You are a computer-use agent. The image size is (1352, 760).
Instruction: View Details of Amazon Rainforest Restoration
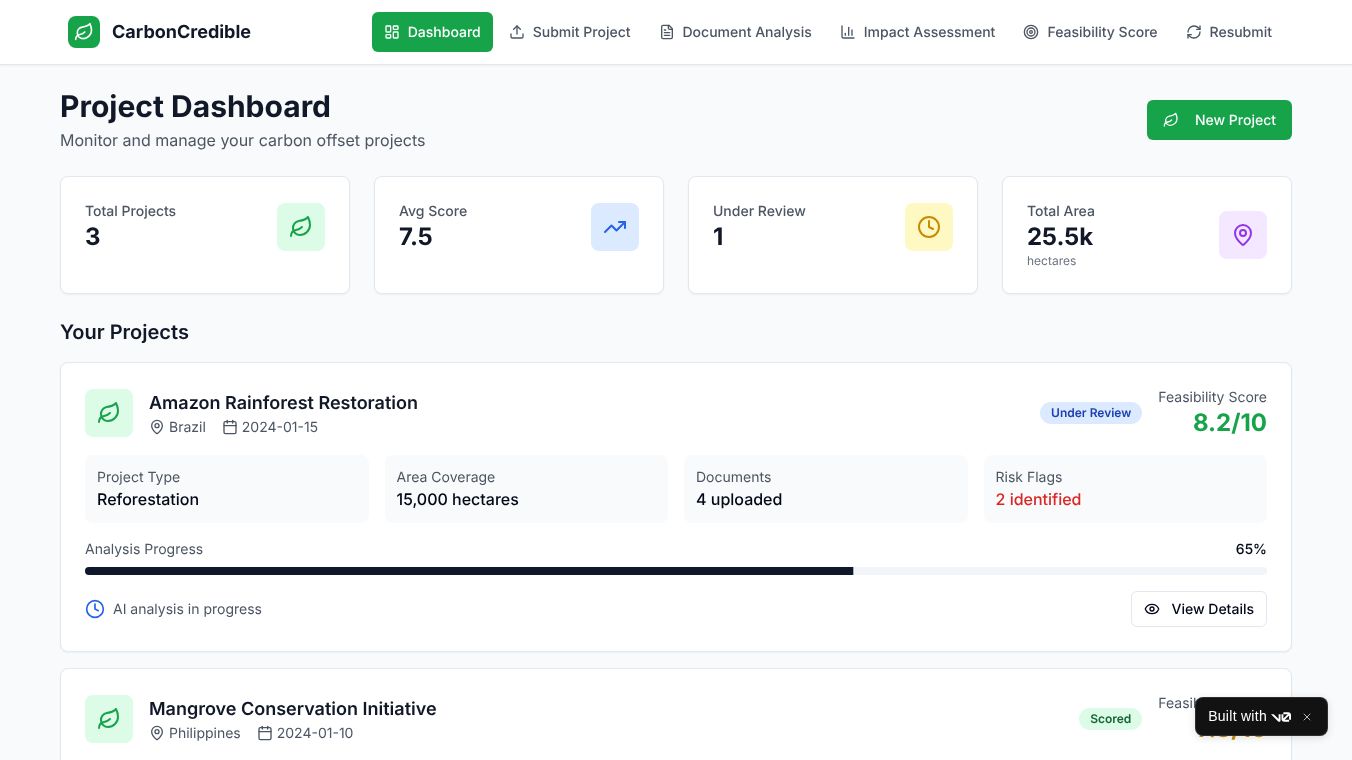(x=1199, y=609)
